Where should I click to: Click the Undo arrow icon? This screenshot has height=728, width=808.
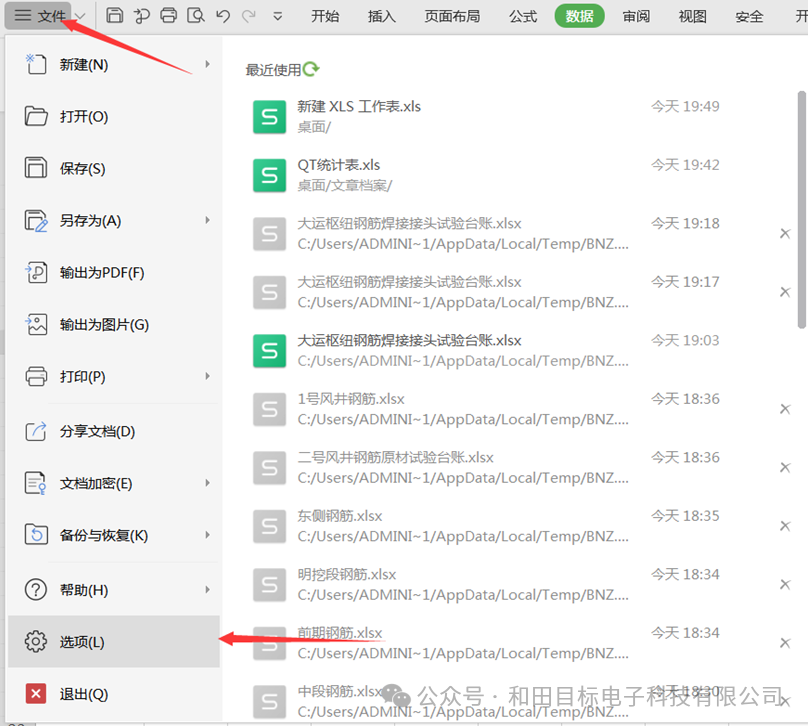[223, 16]
